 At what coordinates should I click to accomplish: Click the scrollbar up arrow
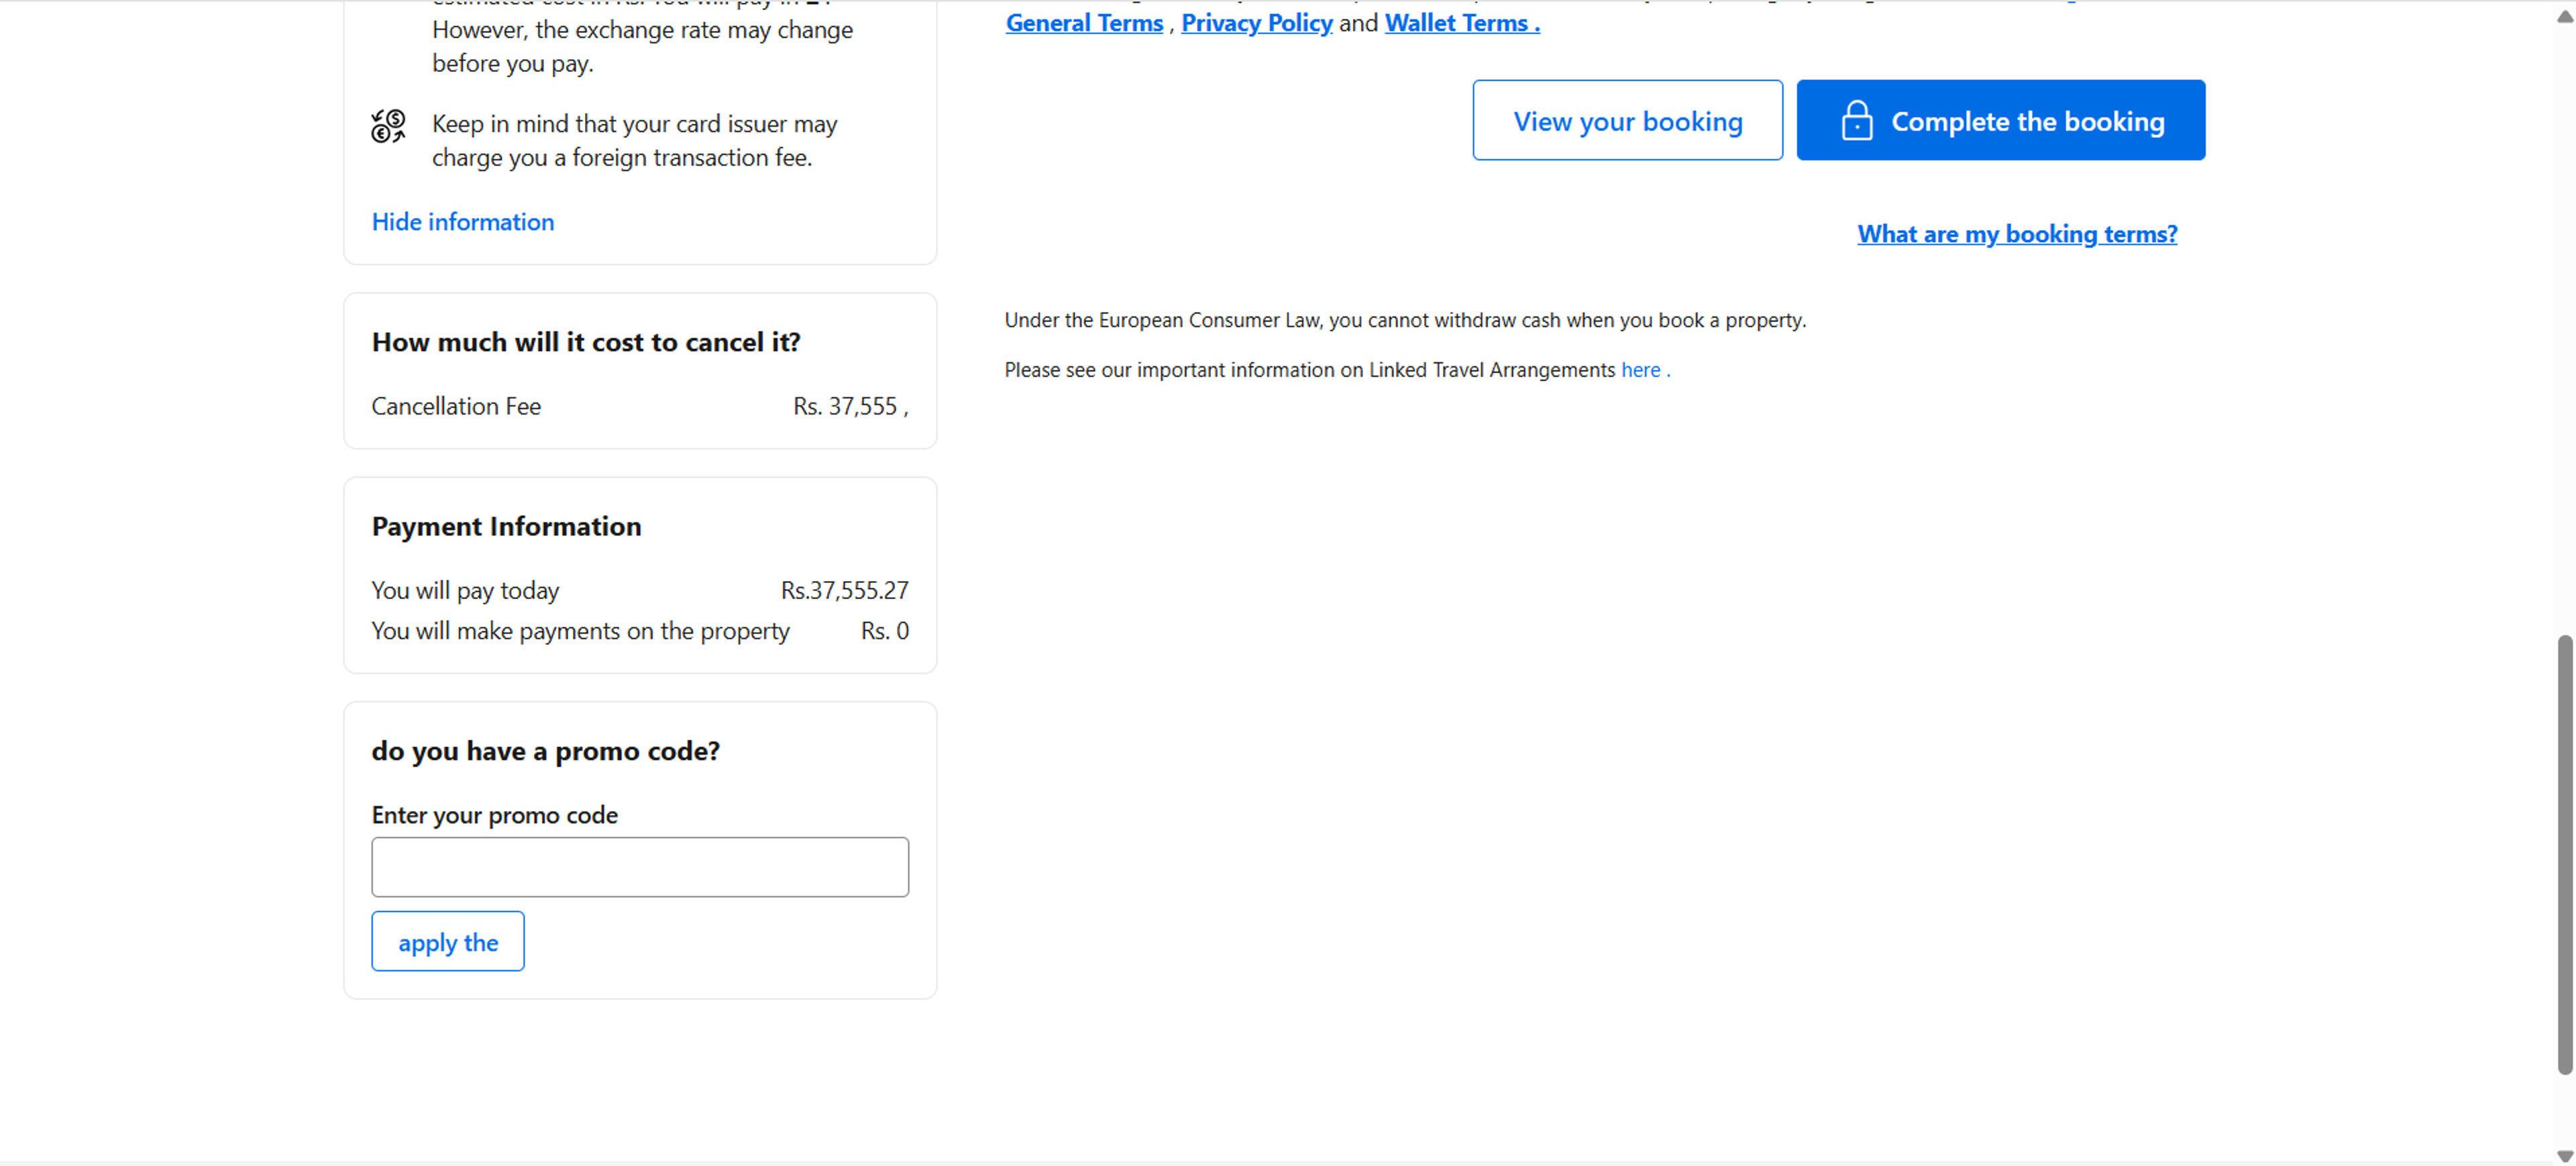pos(2564,17)
